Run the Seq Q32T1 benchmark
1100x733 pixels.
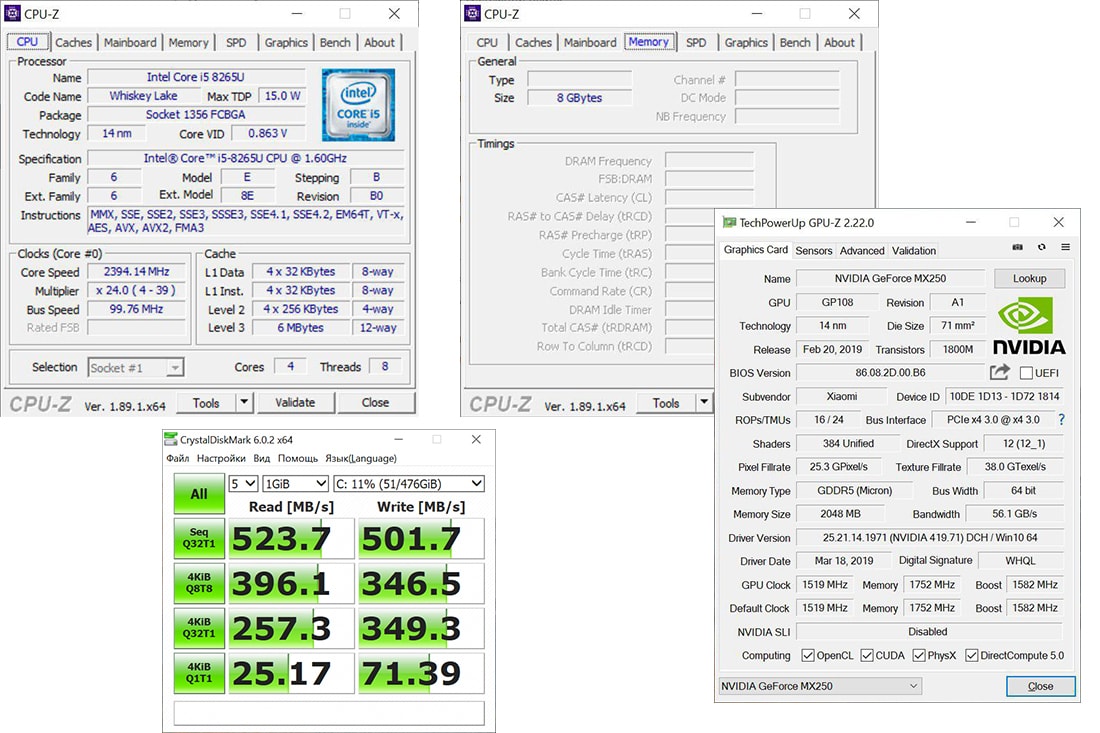coord(199,538)
